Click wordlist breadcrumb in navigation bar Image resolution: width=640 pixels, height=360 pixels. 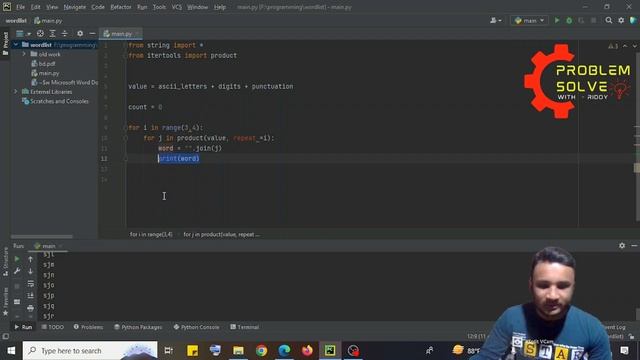click(16, 20)
